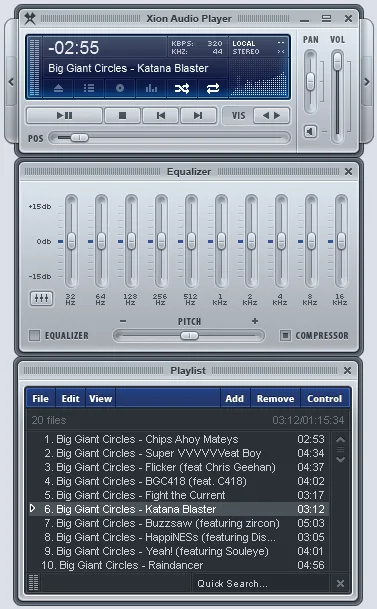Toggle repeat mode
This screenshot has width=377, height=609.
[x=213, y=89]
